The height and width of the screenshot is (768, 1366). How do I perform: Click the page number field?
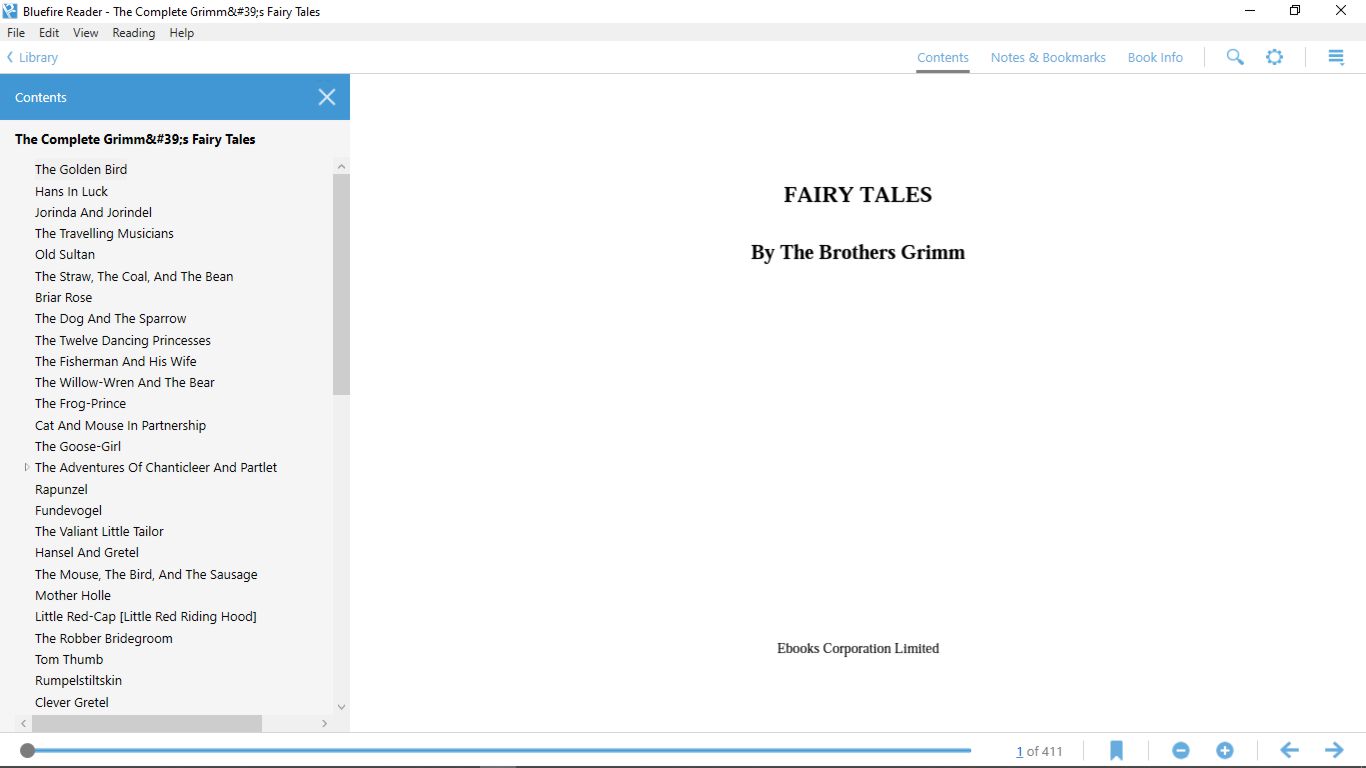pos(1020,751)
